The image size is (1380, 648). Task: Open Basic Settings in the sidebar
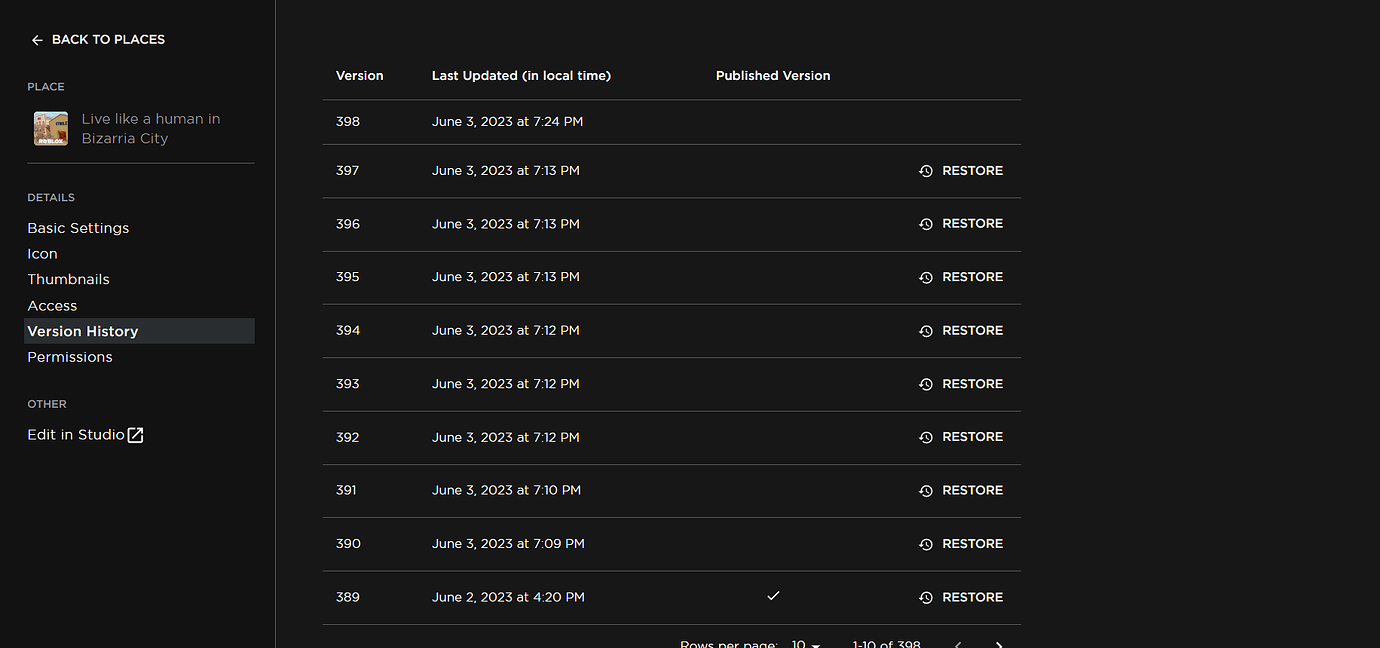[x=78, y=228]
